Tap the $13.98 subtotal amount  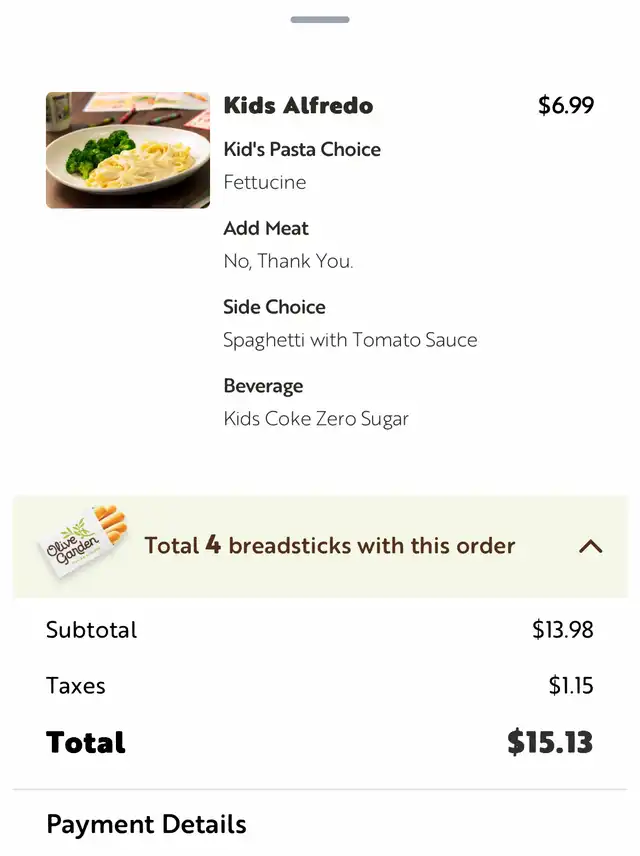point(562,630)
